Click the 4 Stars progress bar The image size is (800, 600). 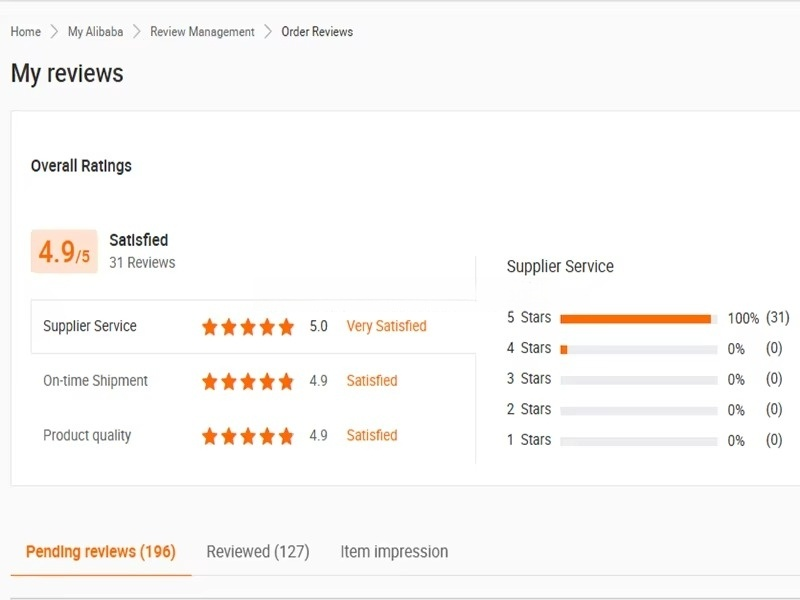tap(638, 349)
